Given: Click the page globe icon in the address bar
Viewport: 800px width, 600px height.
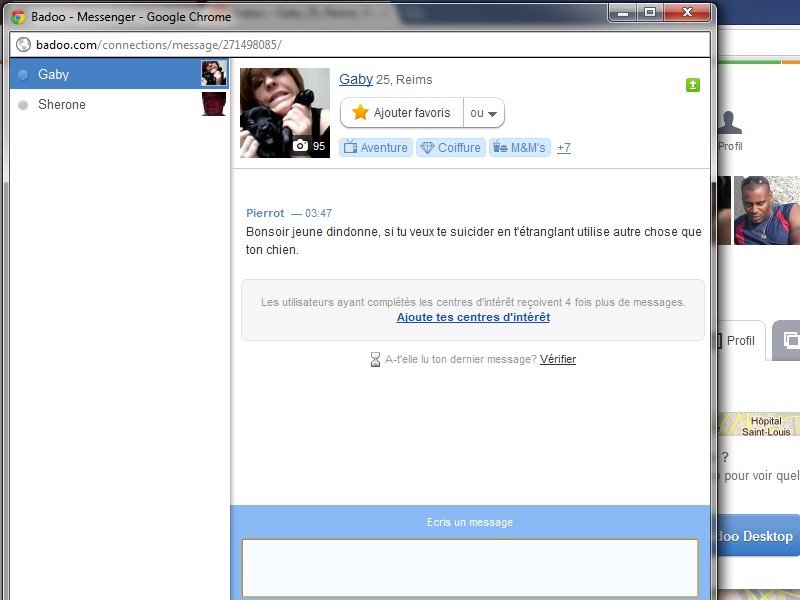Looking at the screenshot, I should [23, 44].
